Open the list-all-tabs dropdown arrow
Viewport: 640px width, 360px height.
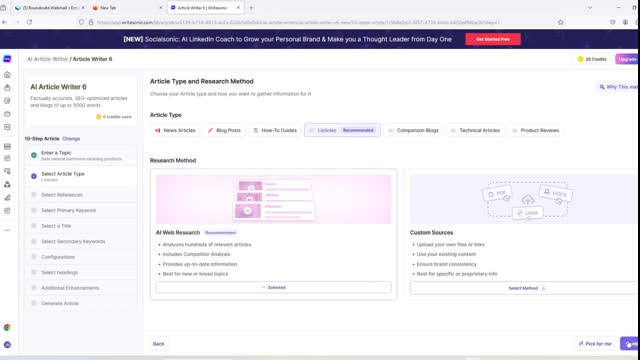[589, 8]
